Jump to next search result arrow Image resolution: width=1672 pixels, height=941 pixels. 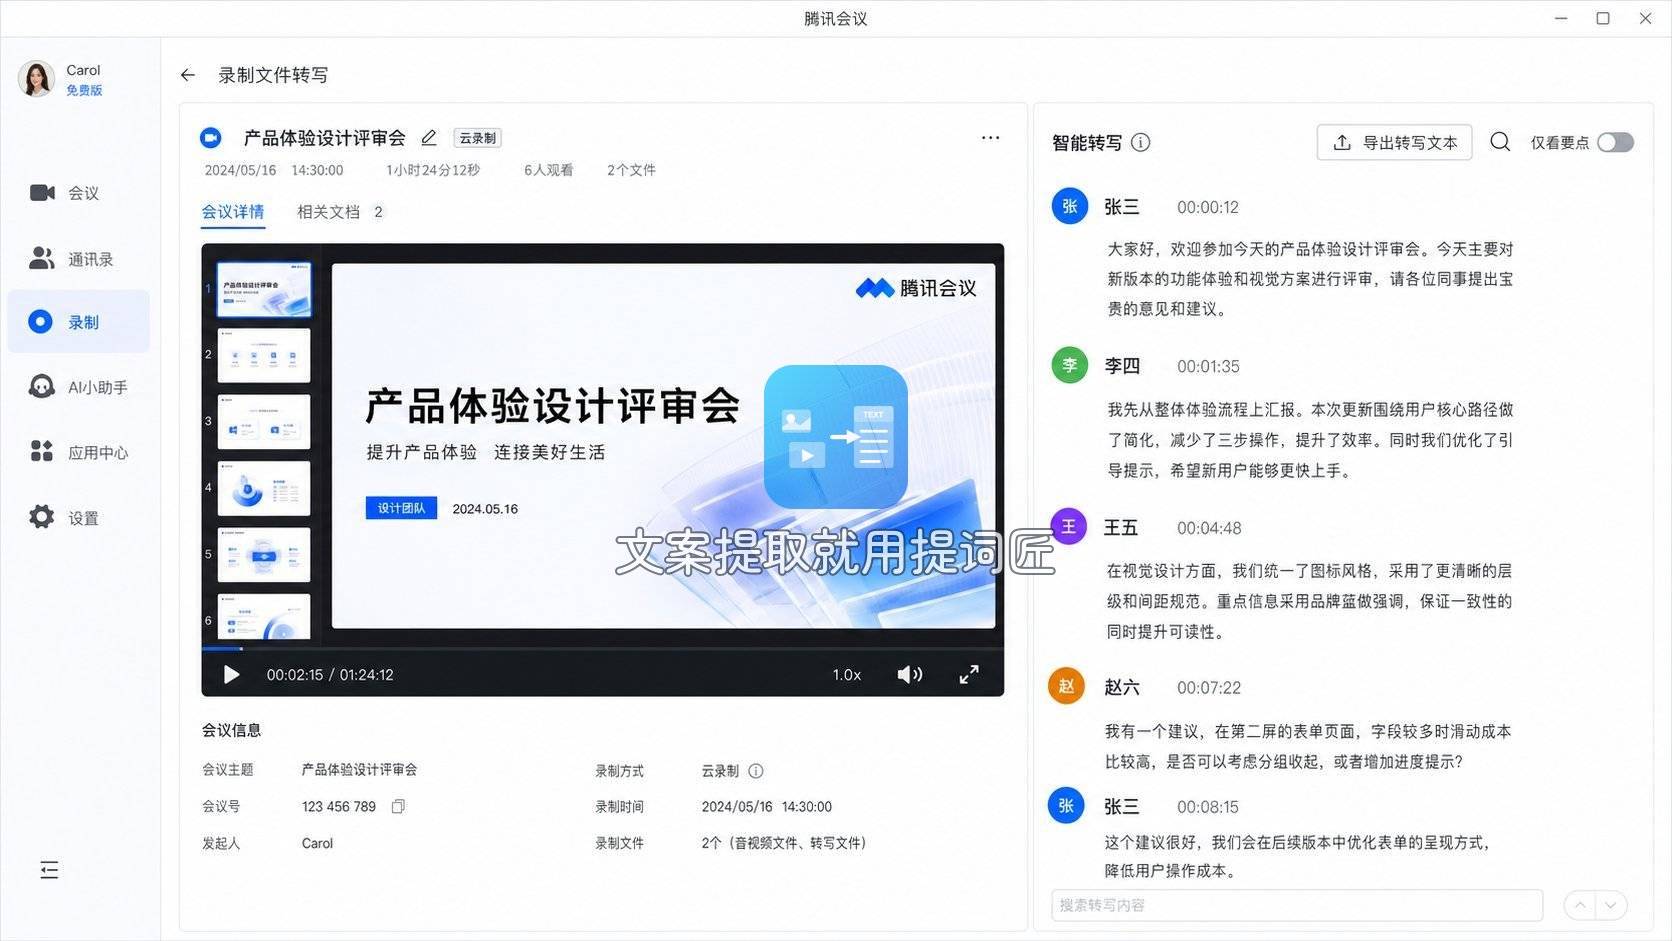pos(1611,905)
